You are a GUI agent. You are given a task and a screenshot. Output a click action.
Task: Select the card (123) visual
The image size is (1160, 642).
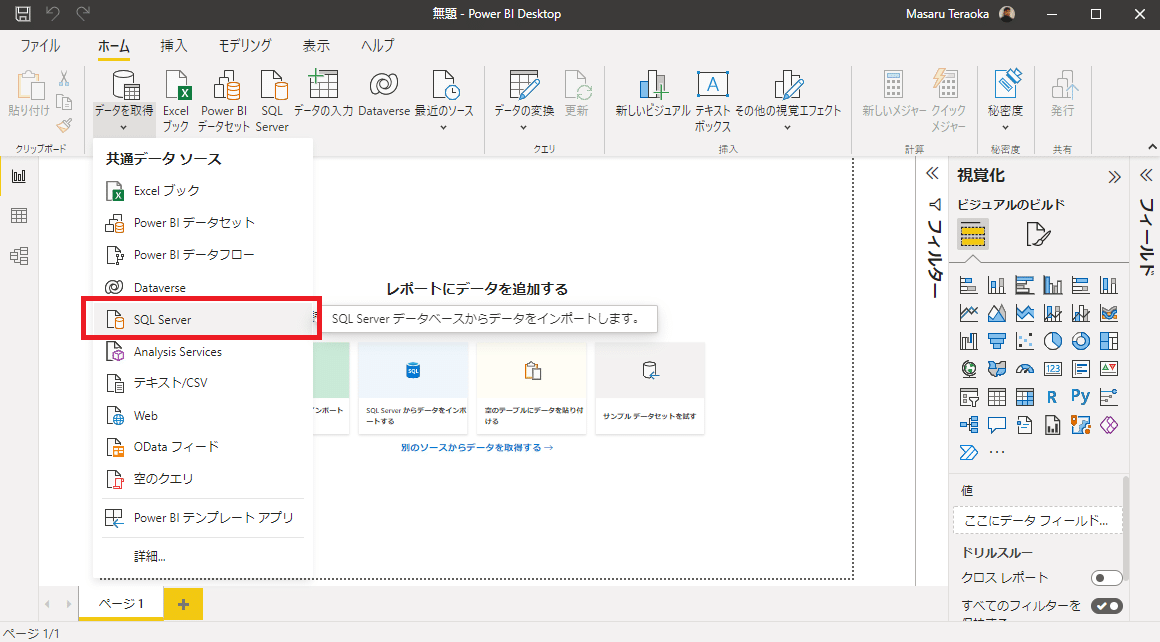(1053, 368)
